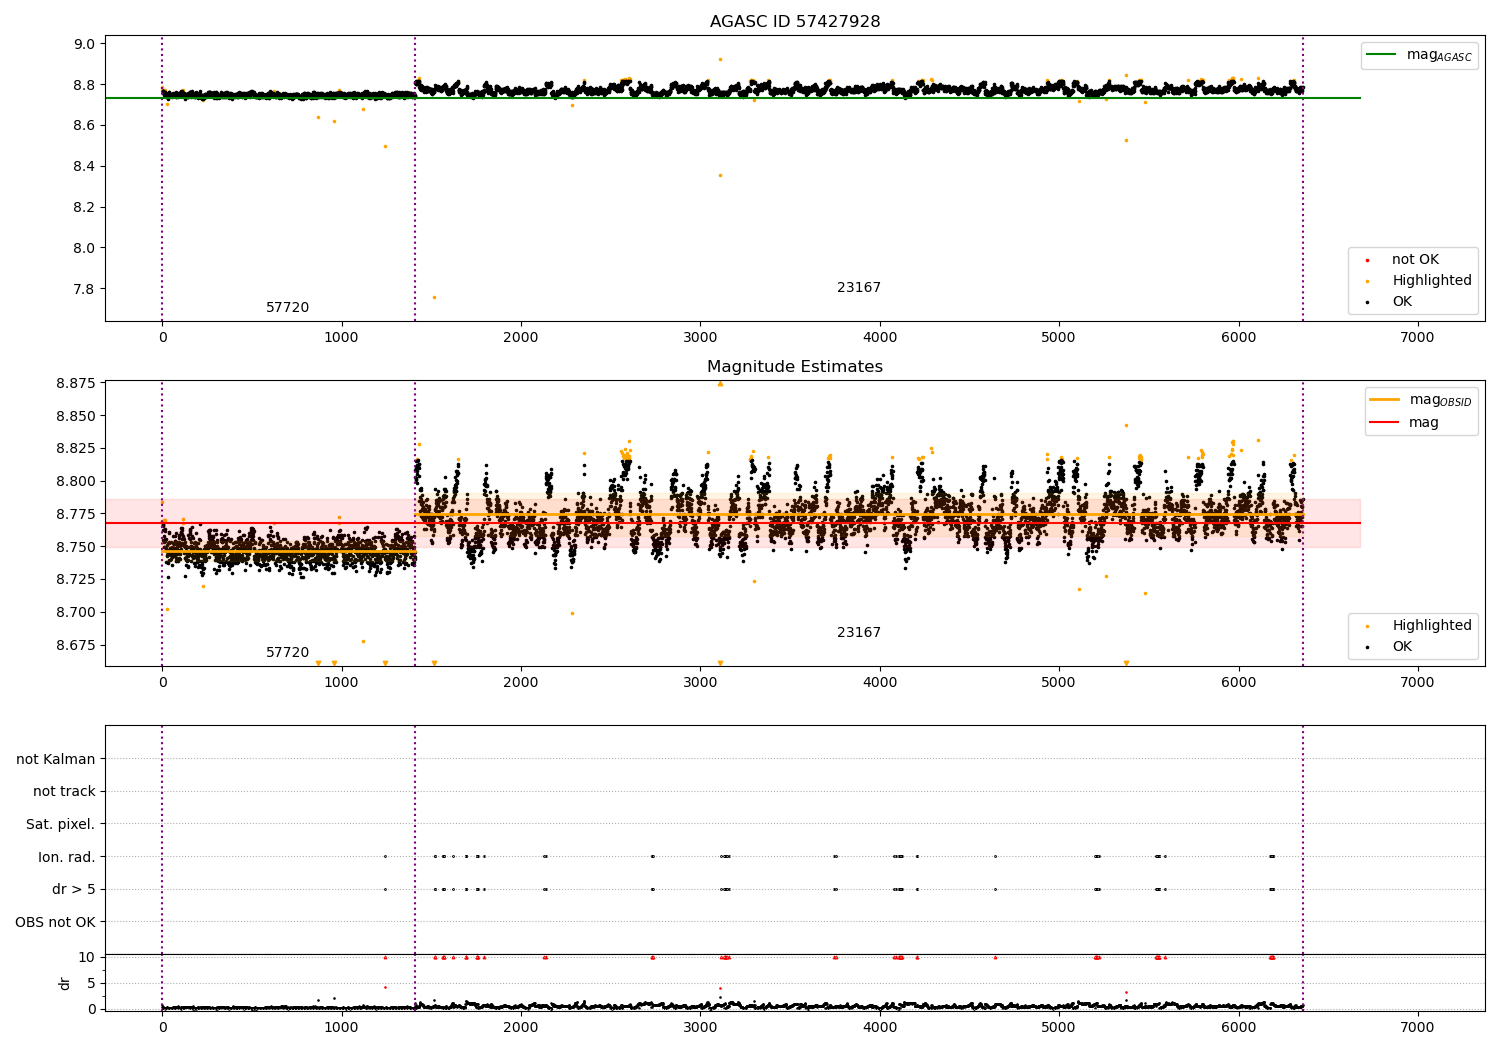Viewport: 1500px width, 1050px height.
Task: Click the 'not track' y-axis label
Action: click(x=64, y=791)
